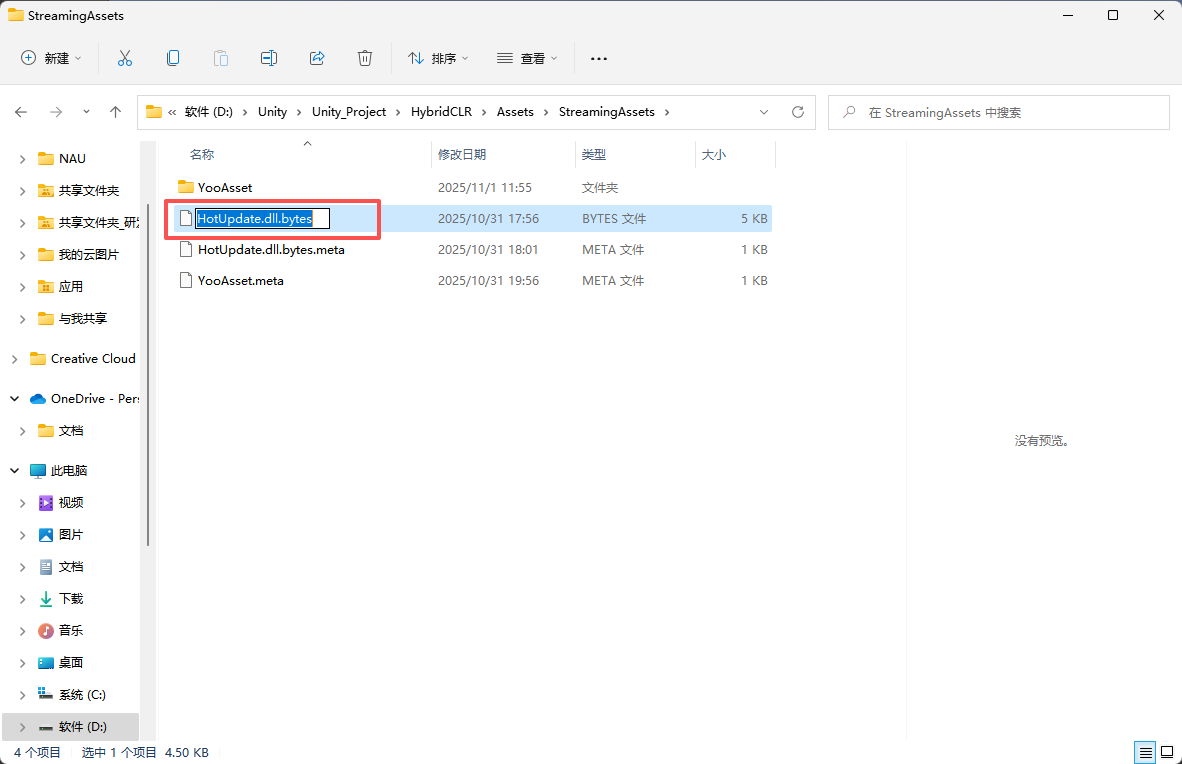Select the YooAsset.meta file
Viewport: 1182px width, 764px height.
pyautogui.click(x=240, y=281)
